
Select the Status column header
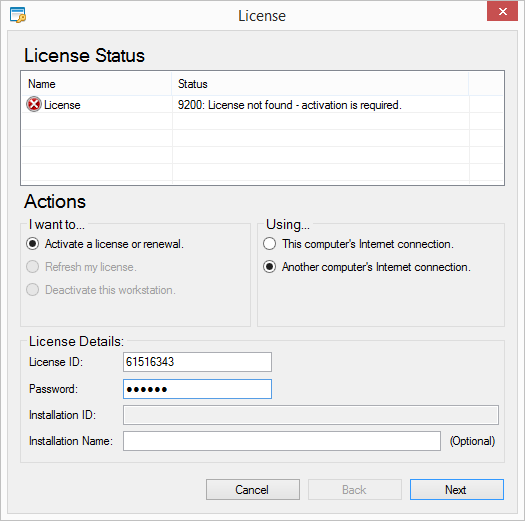[320, 84]
